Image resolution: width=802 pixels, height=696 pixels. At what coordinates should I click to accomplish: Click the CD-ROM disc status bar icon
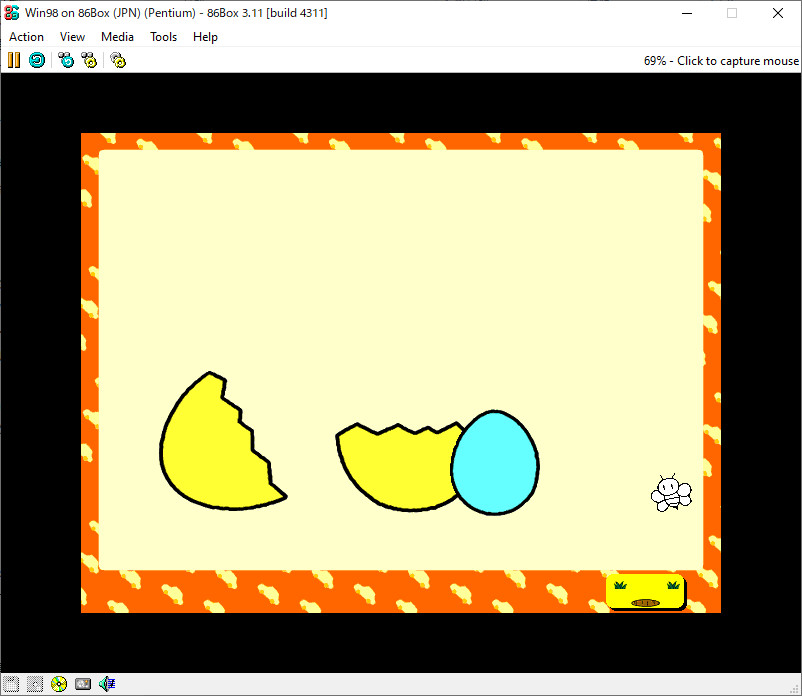coord(59,684)
